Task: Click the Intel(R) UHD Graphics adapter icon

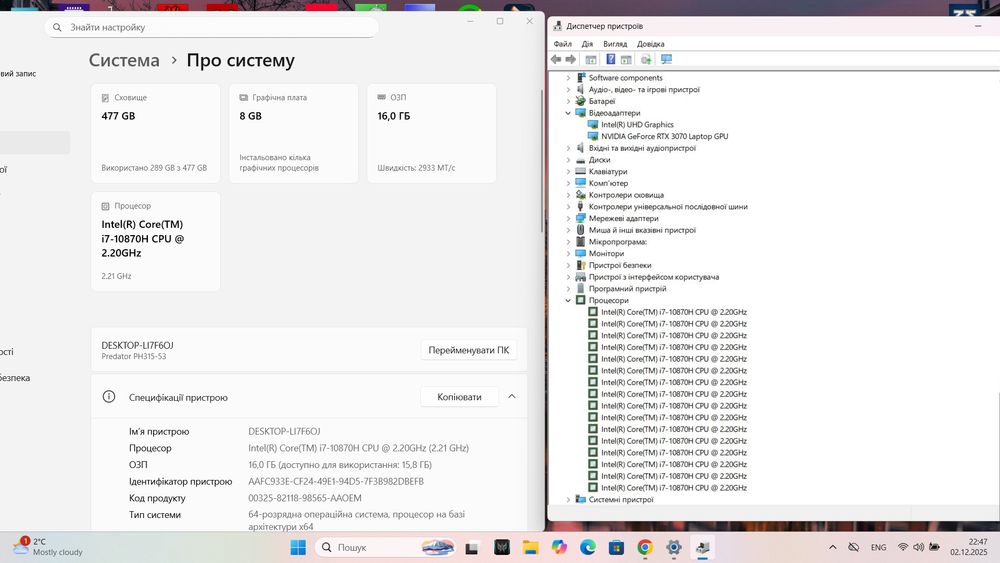Action: pos(592,124)
